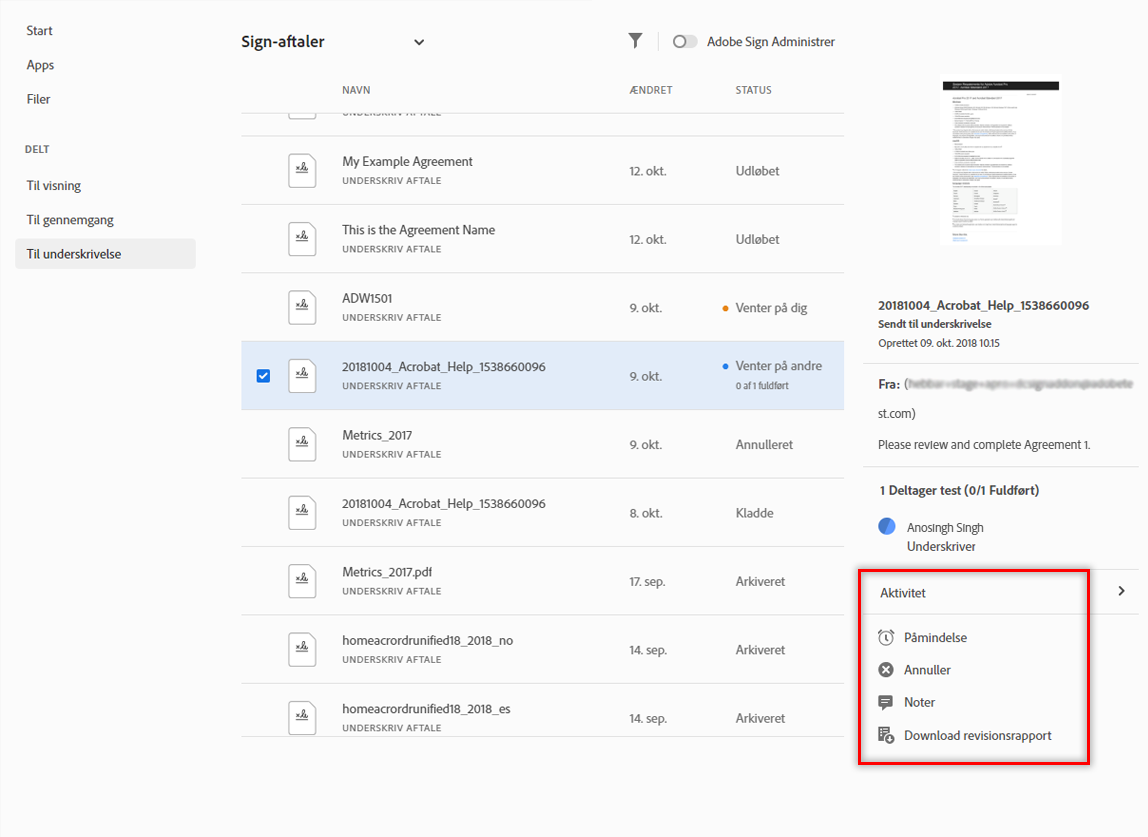The width and height of the screenshot is (1148, 837).
Task: Click the Download revisionsrapport icon
Action: [885, 736]
